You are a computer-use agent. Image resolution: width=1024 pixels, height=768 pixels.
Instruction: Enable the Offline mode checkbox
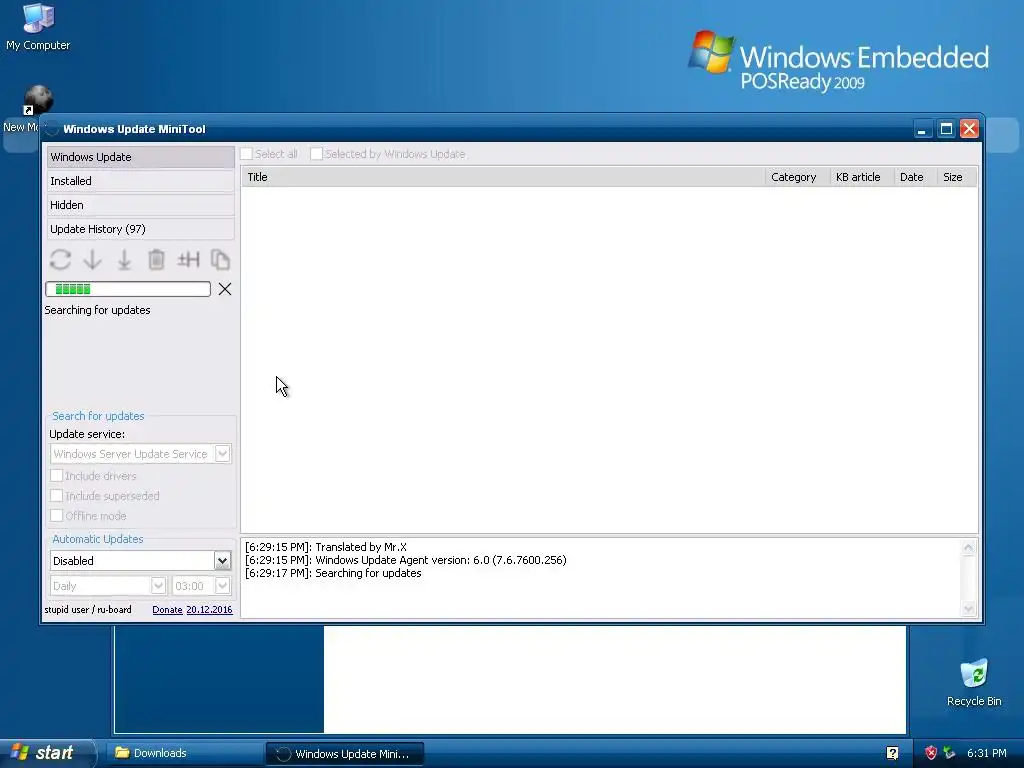(x=57, y=516)
